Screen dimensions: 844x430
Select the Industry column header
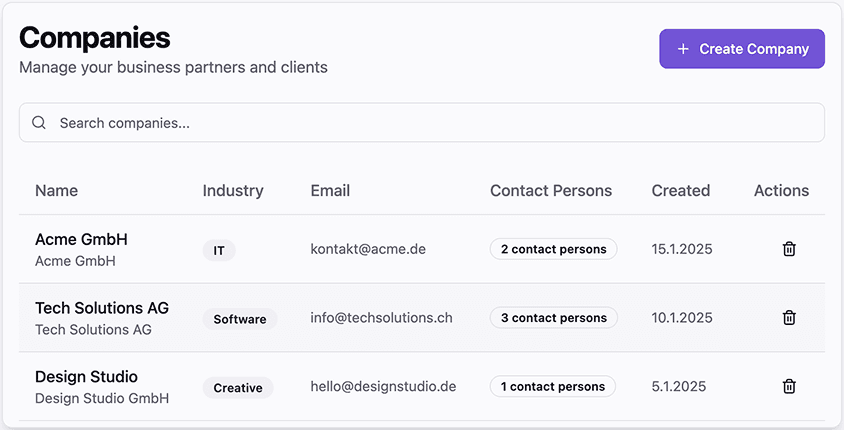click(x=233, y=190)
